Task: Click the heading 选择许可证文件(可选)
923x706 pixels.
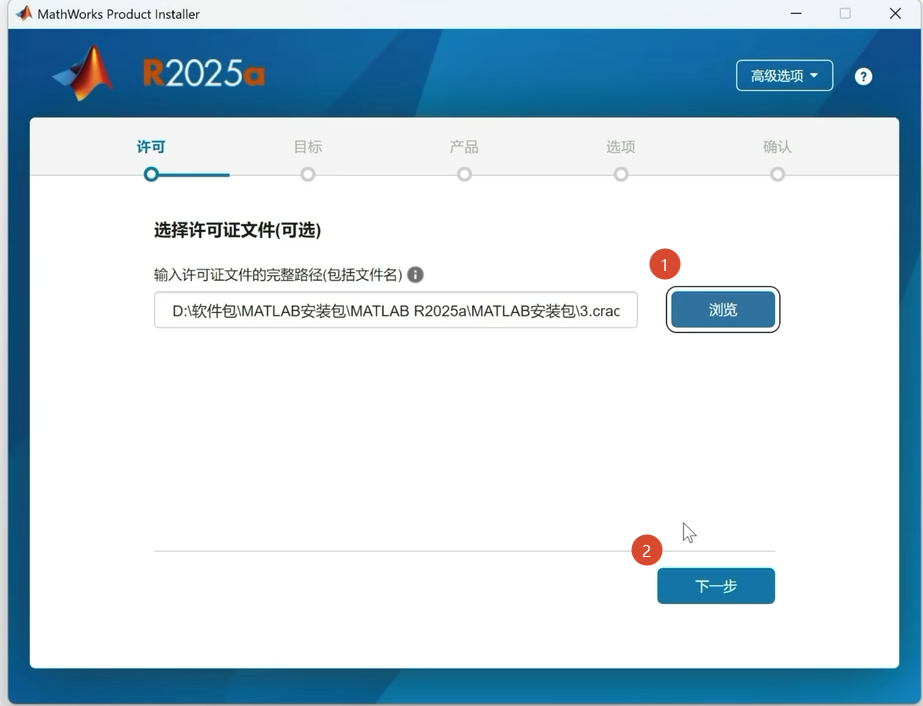Action: point(237,230)
